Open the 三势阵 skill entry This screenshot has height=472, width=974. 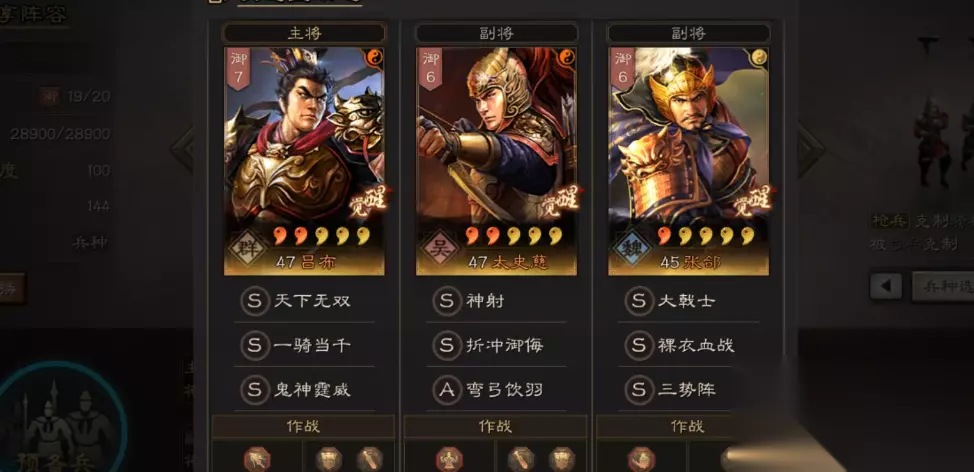(688, 390)
